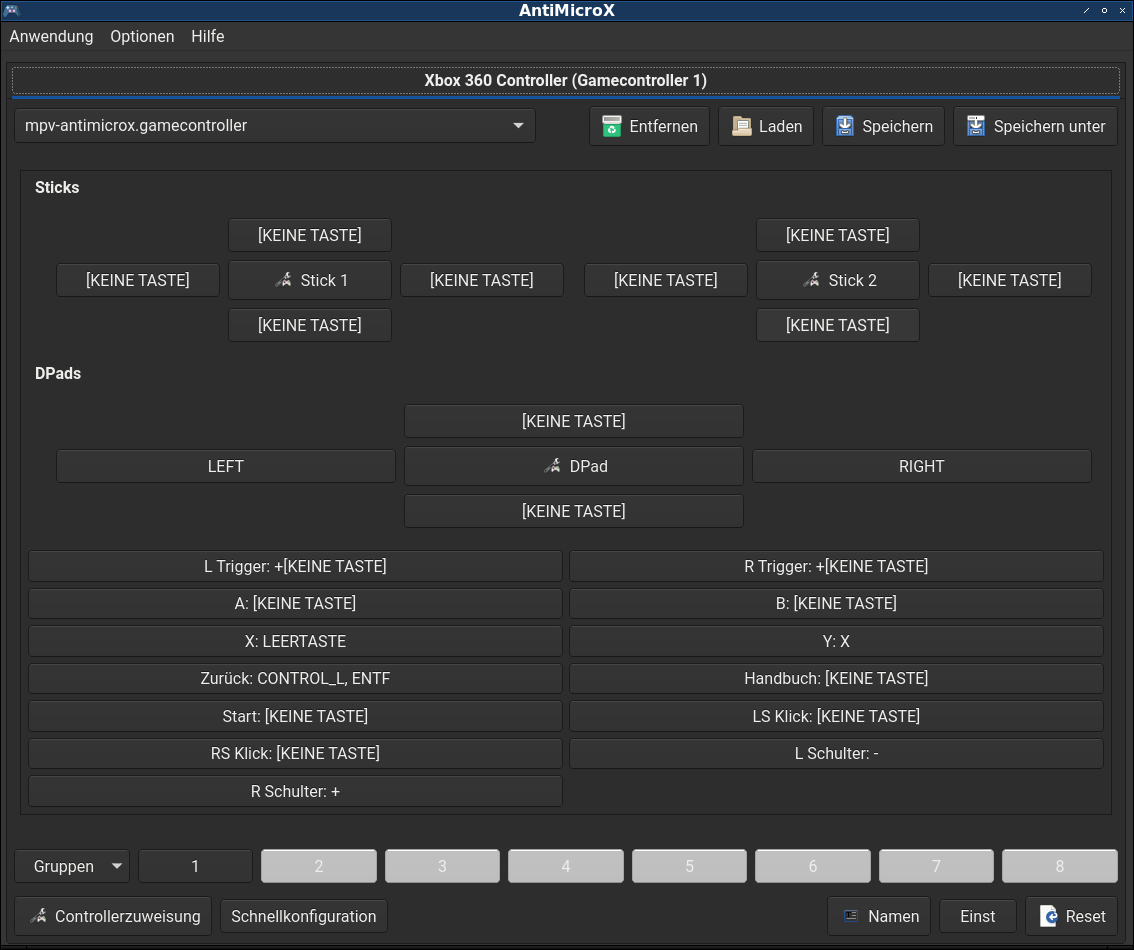Click the LS Klick mapping button
The width and height of the screenshot is (1134, 950).
point(836,716)
